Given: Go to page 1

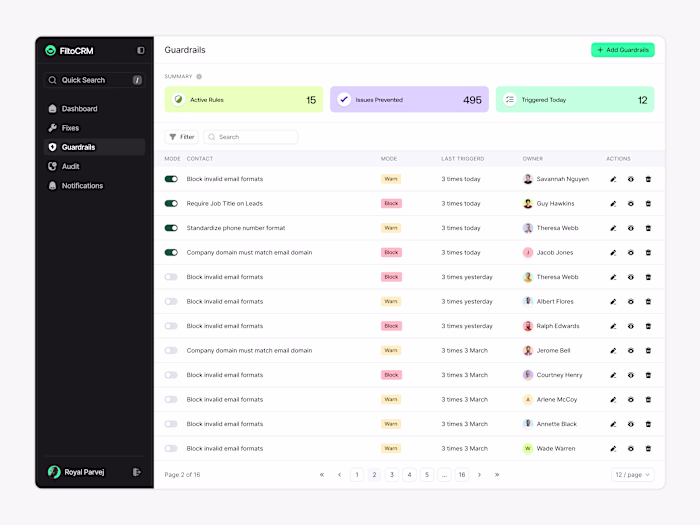Looking at the screenshot, I should coord(357,475).
